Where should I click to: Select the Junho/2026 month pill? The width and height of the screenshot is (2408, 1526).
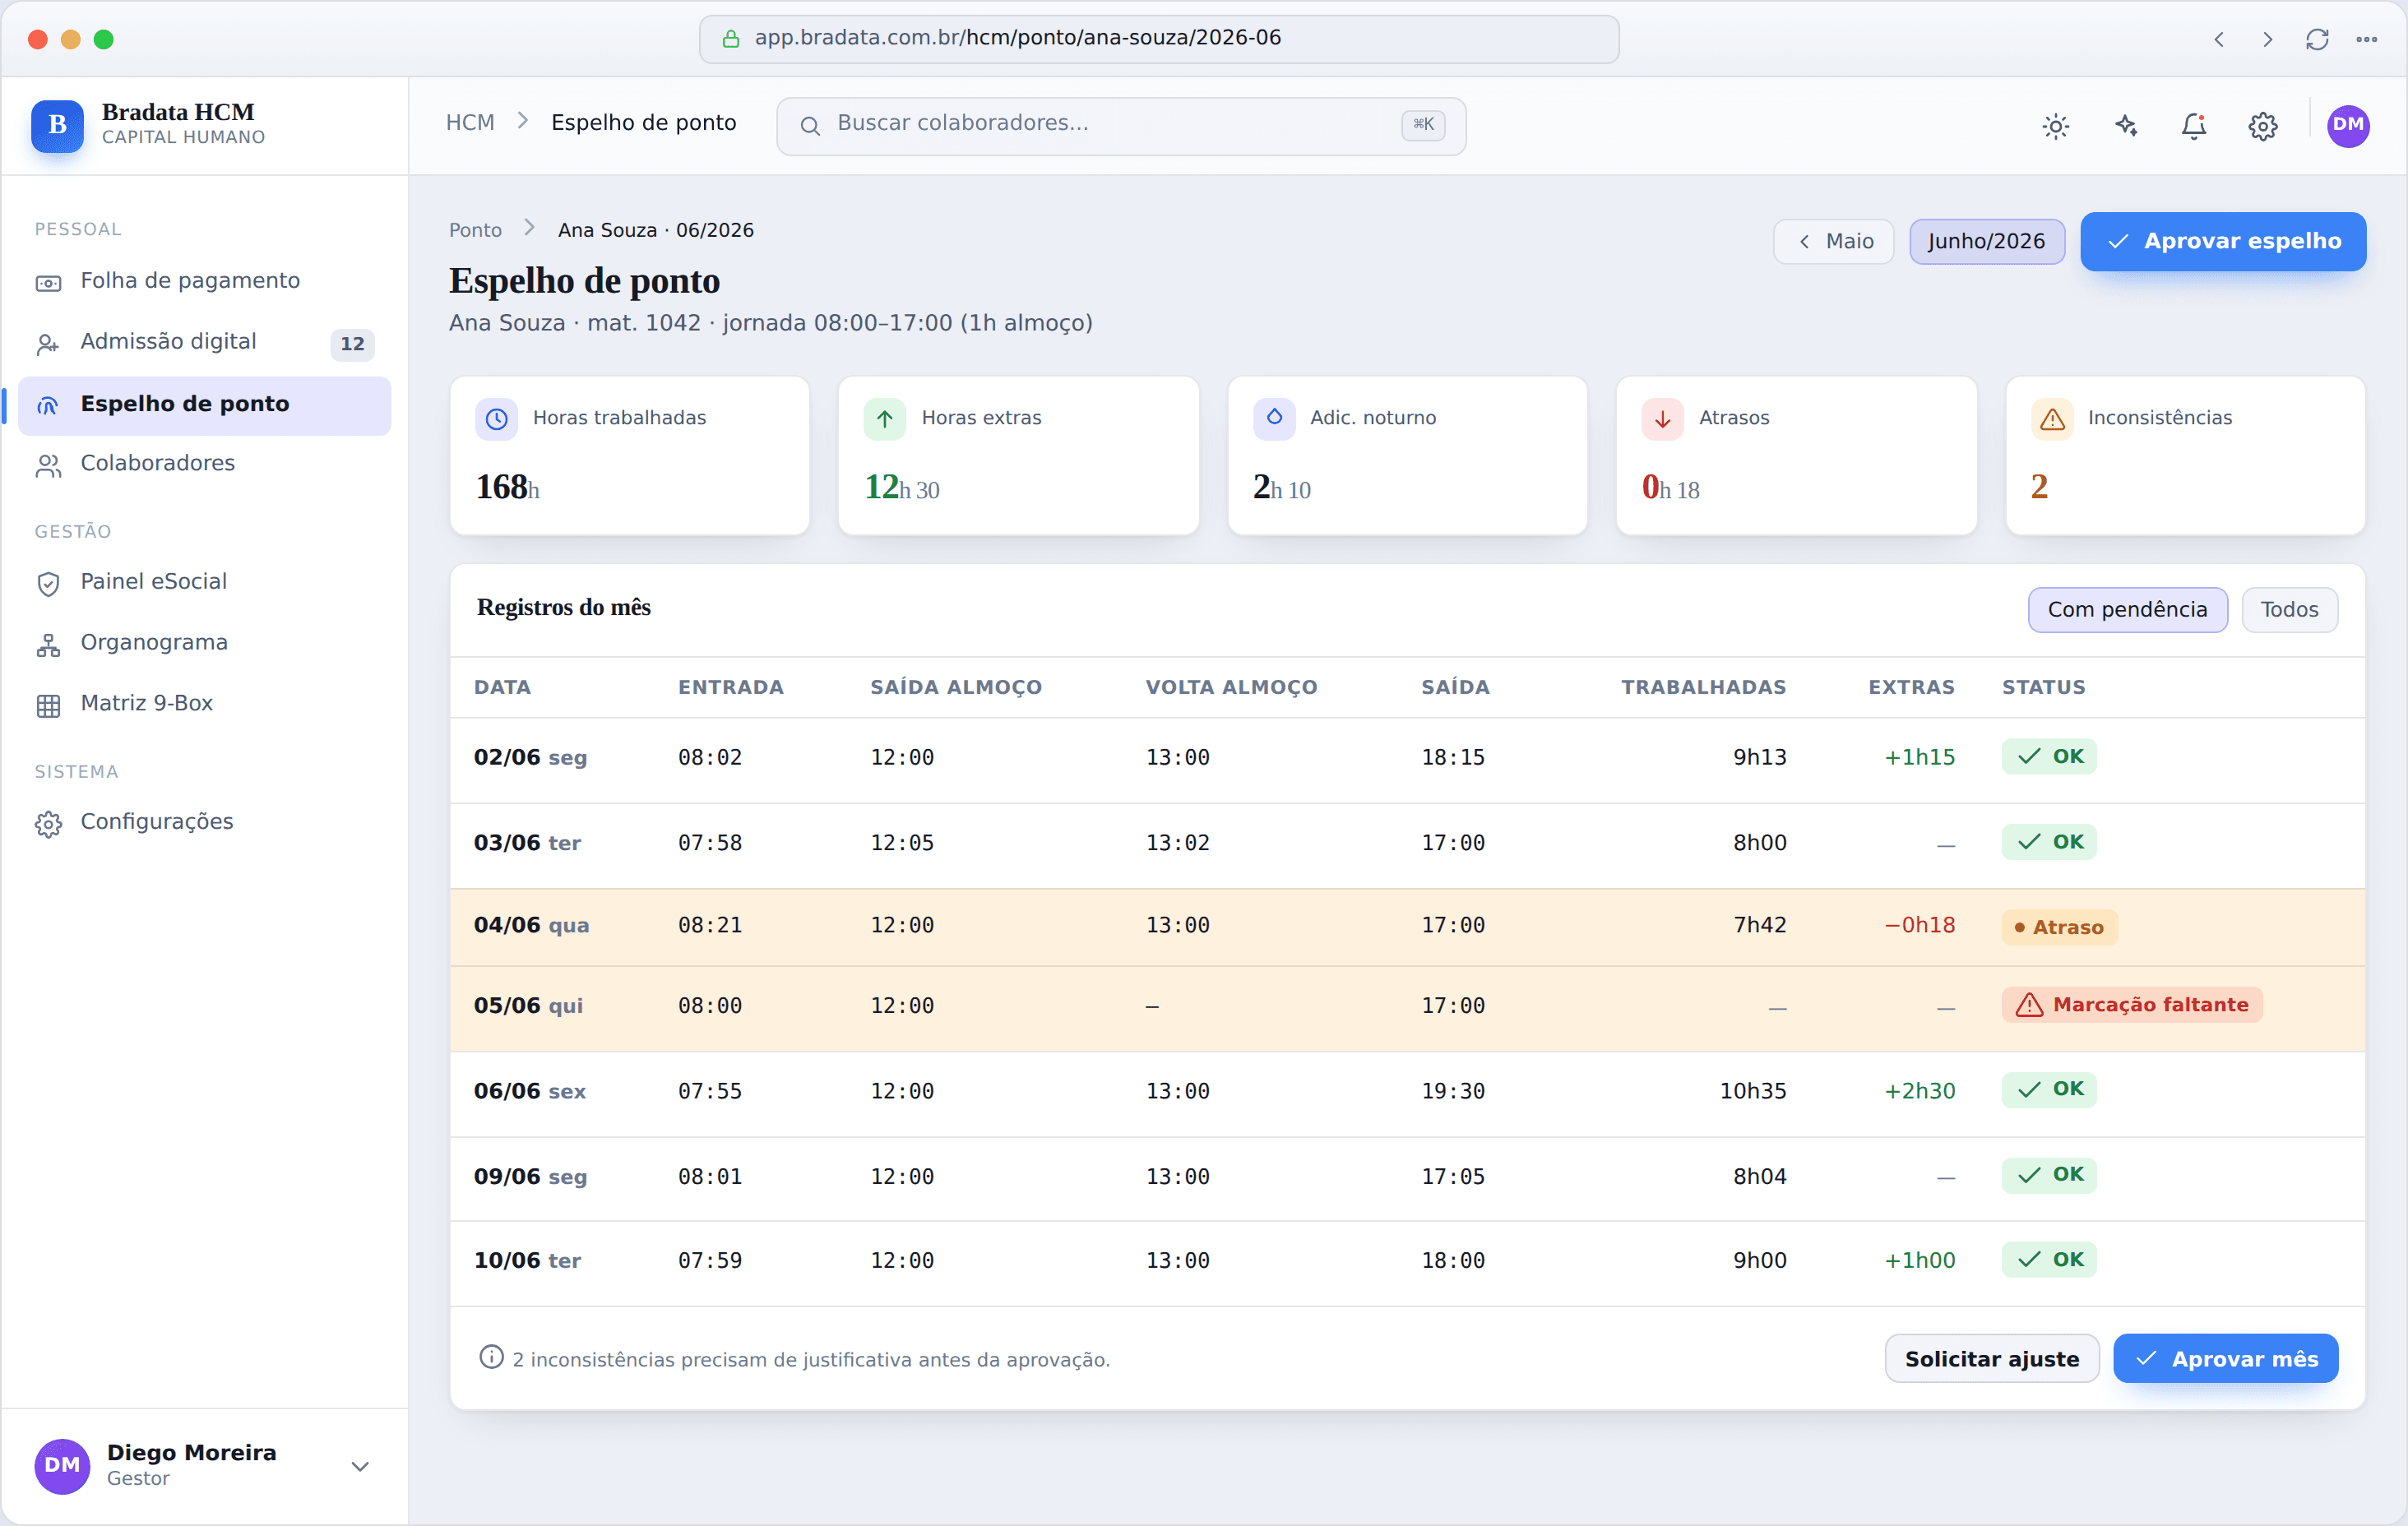[x=1986, y=241]
